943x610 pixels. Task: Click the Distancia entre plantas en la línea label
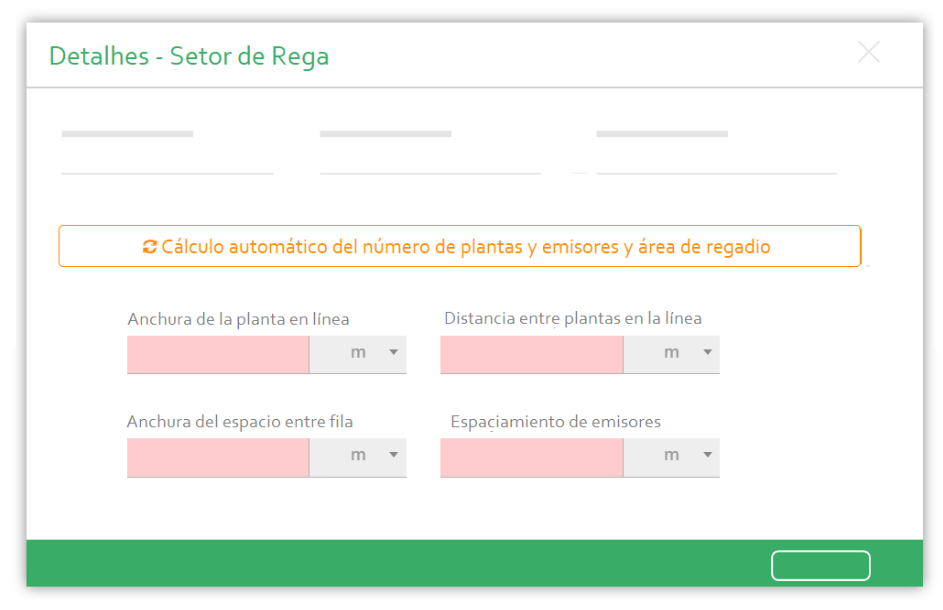(573, 319)
